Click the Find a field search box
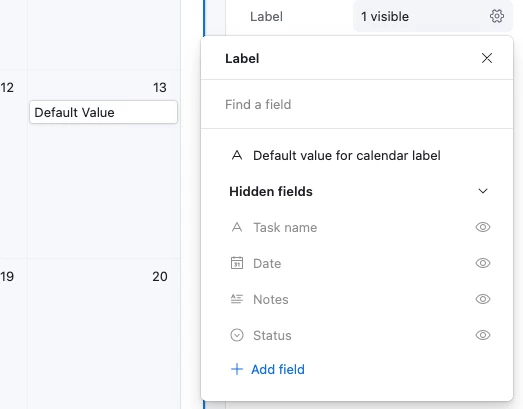Image resolution: width=523 pixels, height=409 pixels. click(x=357, y=104)
